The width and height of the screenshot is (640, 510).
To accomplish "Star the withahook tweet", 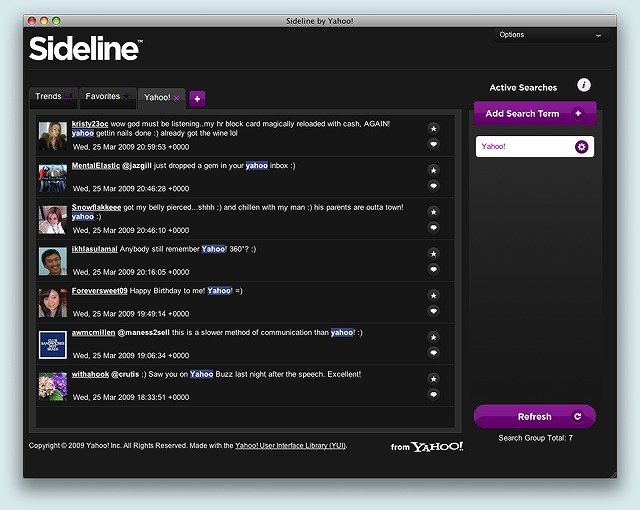I will pos(433,379).
